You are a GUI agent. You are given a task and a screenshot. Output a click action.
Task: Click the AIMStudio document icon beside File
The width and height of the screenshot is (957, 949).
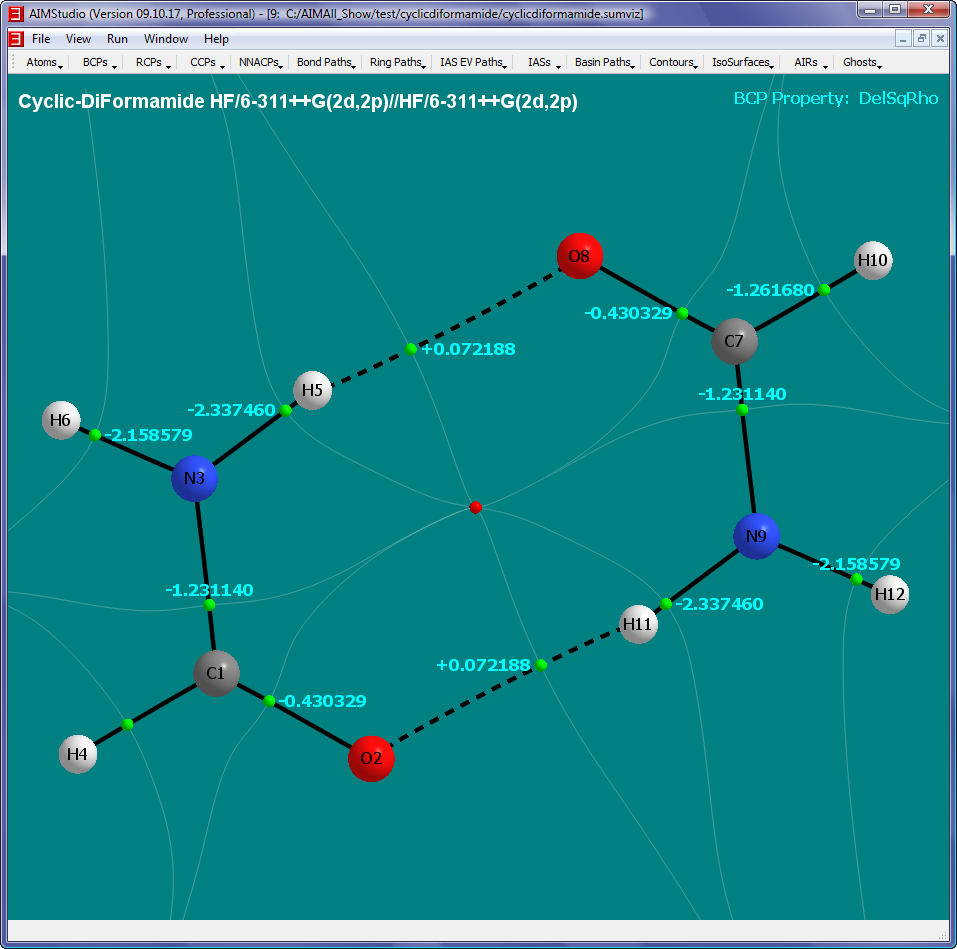(15, 39)
